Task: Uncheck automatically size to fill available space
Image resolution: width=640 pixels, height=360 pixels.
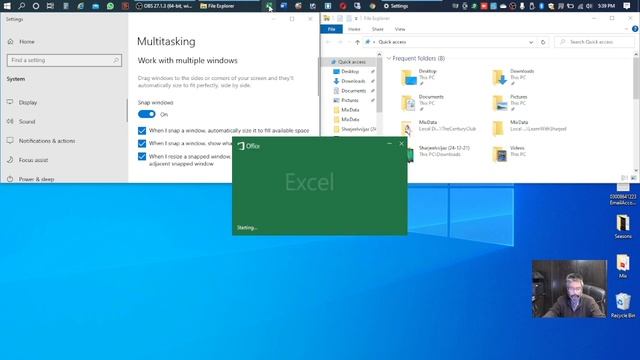Action: (142, 131)
